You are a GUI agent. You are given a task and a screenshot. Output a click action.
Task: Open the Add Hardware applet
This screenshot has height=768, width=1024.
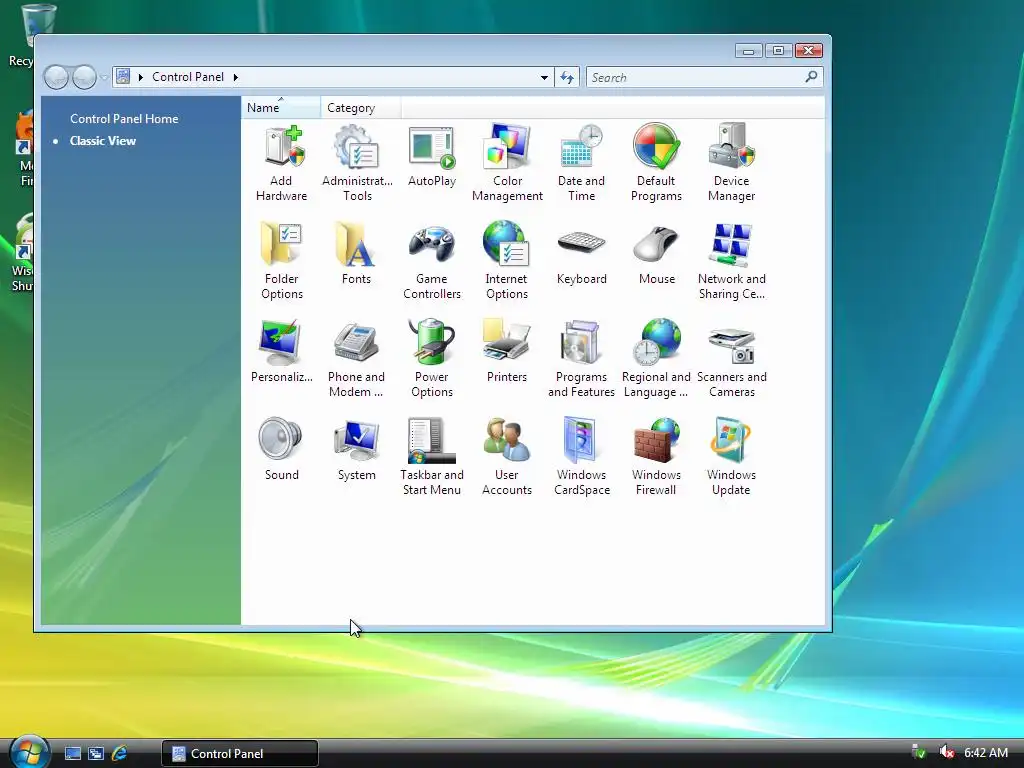click(281, 163)
